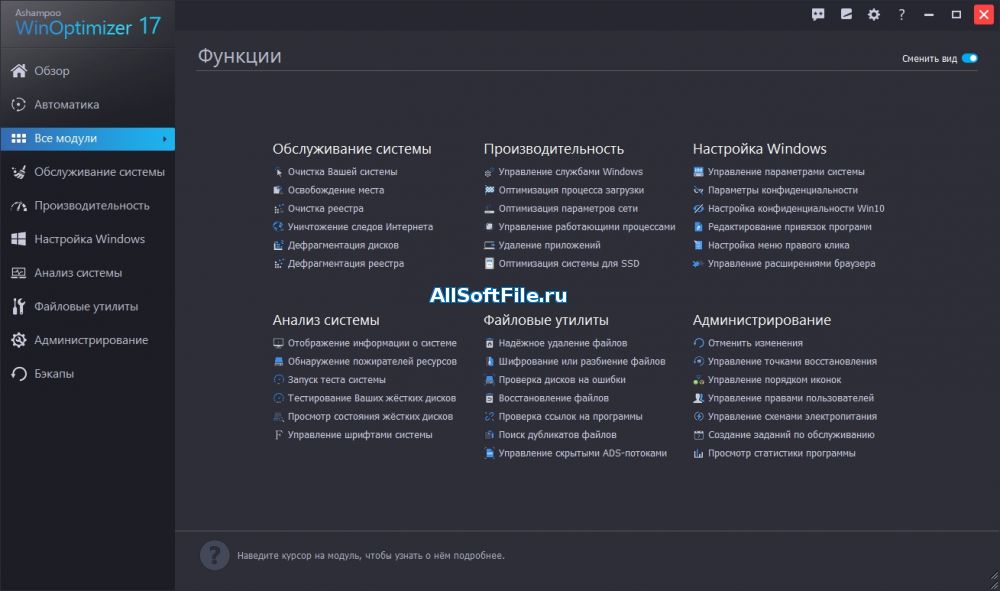
Task: Open Проверка дисков на ошибки module
Action: pyautogui.click(x=562, y=380)
